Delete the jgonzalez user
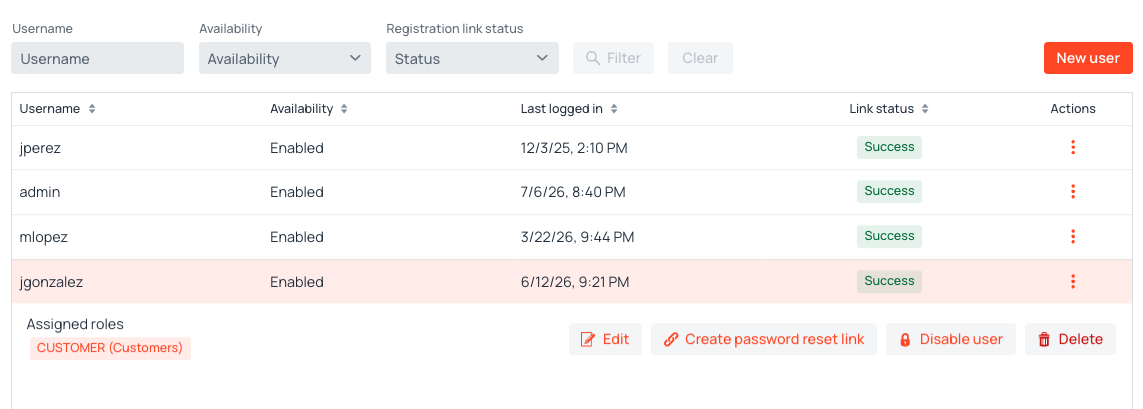The height and width of the screenshot is (409, 1143). click(1070, 339)
